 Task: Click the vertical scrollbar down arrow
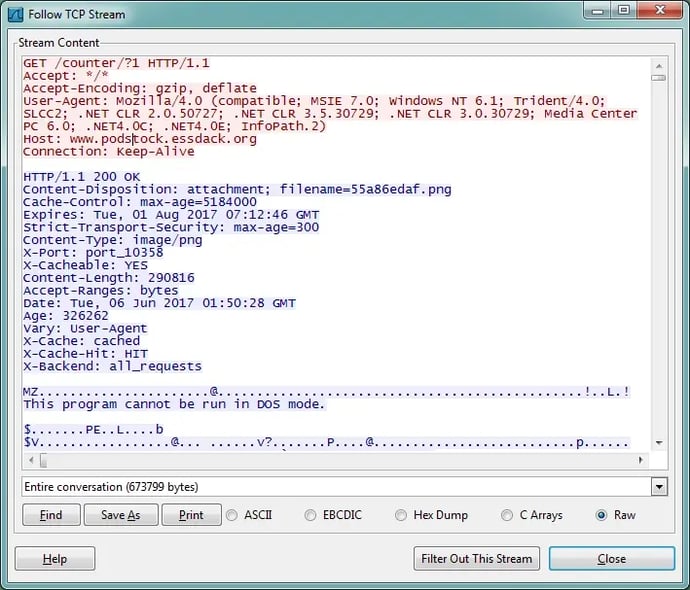tap(659, 443)
